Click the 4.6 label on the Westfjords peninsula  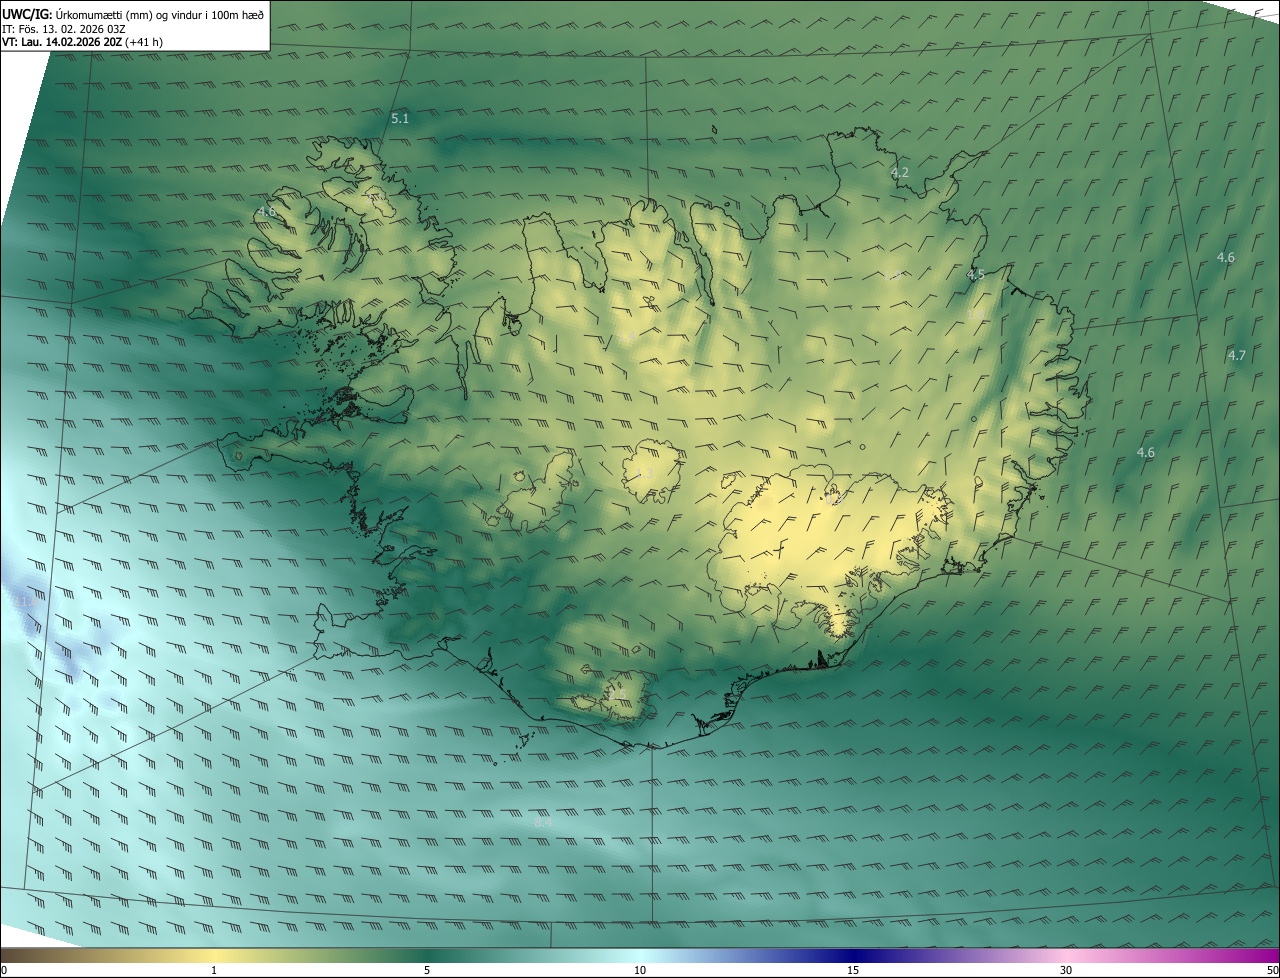coord(266,212)
